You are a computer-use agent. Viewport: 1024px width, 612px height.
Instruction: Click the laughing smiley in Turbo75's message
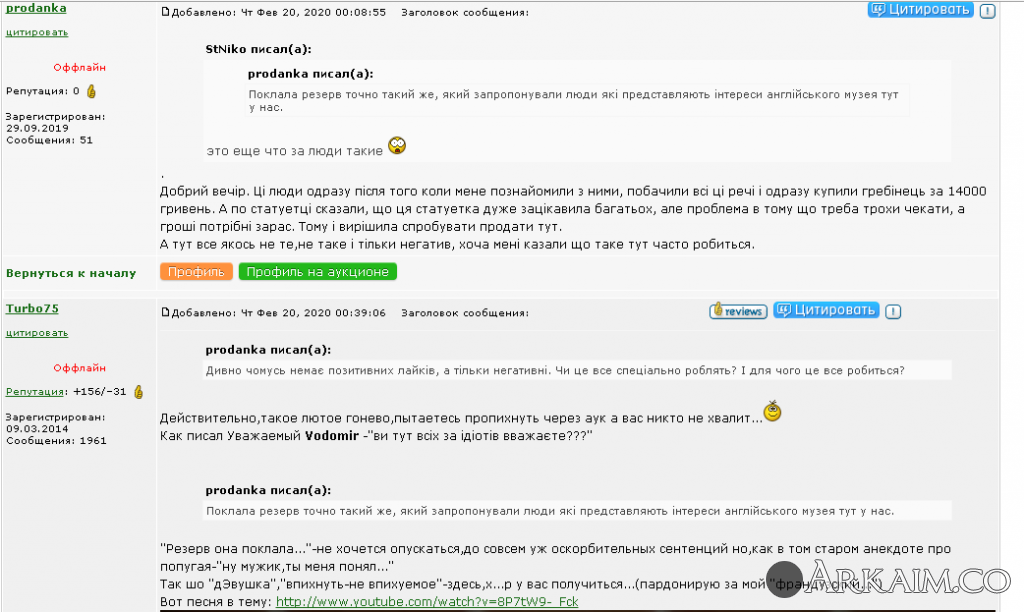tap(773, 411)
